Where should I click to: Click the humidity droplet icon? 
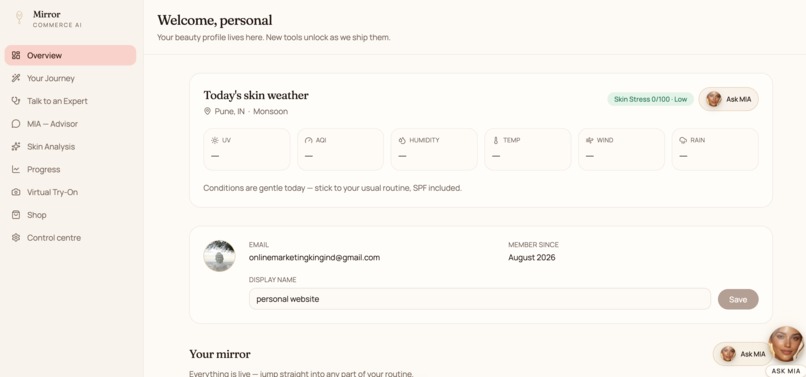pyautogui.click(x=402, y=140)
